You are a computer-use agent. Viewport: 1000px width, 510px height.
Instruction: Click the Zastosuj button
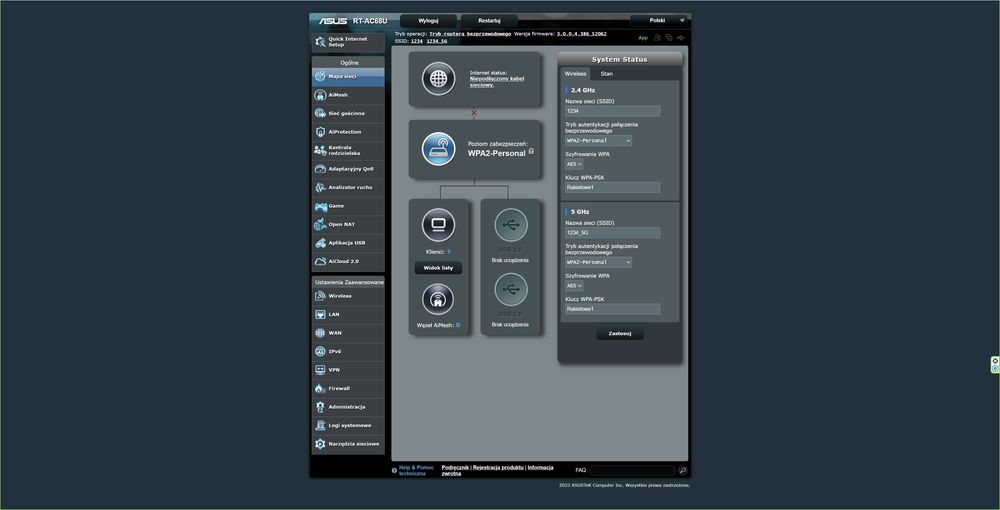tap(620, 333)
